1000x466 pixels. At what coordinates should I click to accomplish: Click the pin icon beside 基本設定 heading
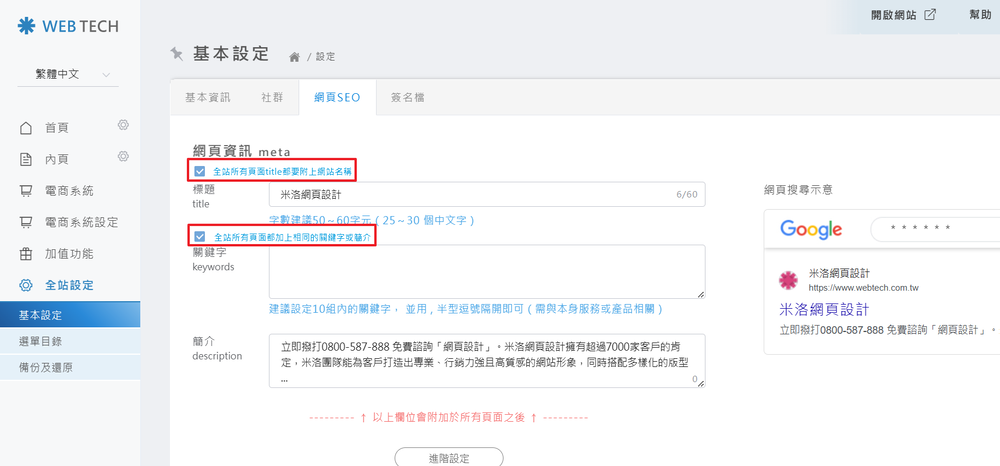click(177, 54)
